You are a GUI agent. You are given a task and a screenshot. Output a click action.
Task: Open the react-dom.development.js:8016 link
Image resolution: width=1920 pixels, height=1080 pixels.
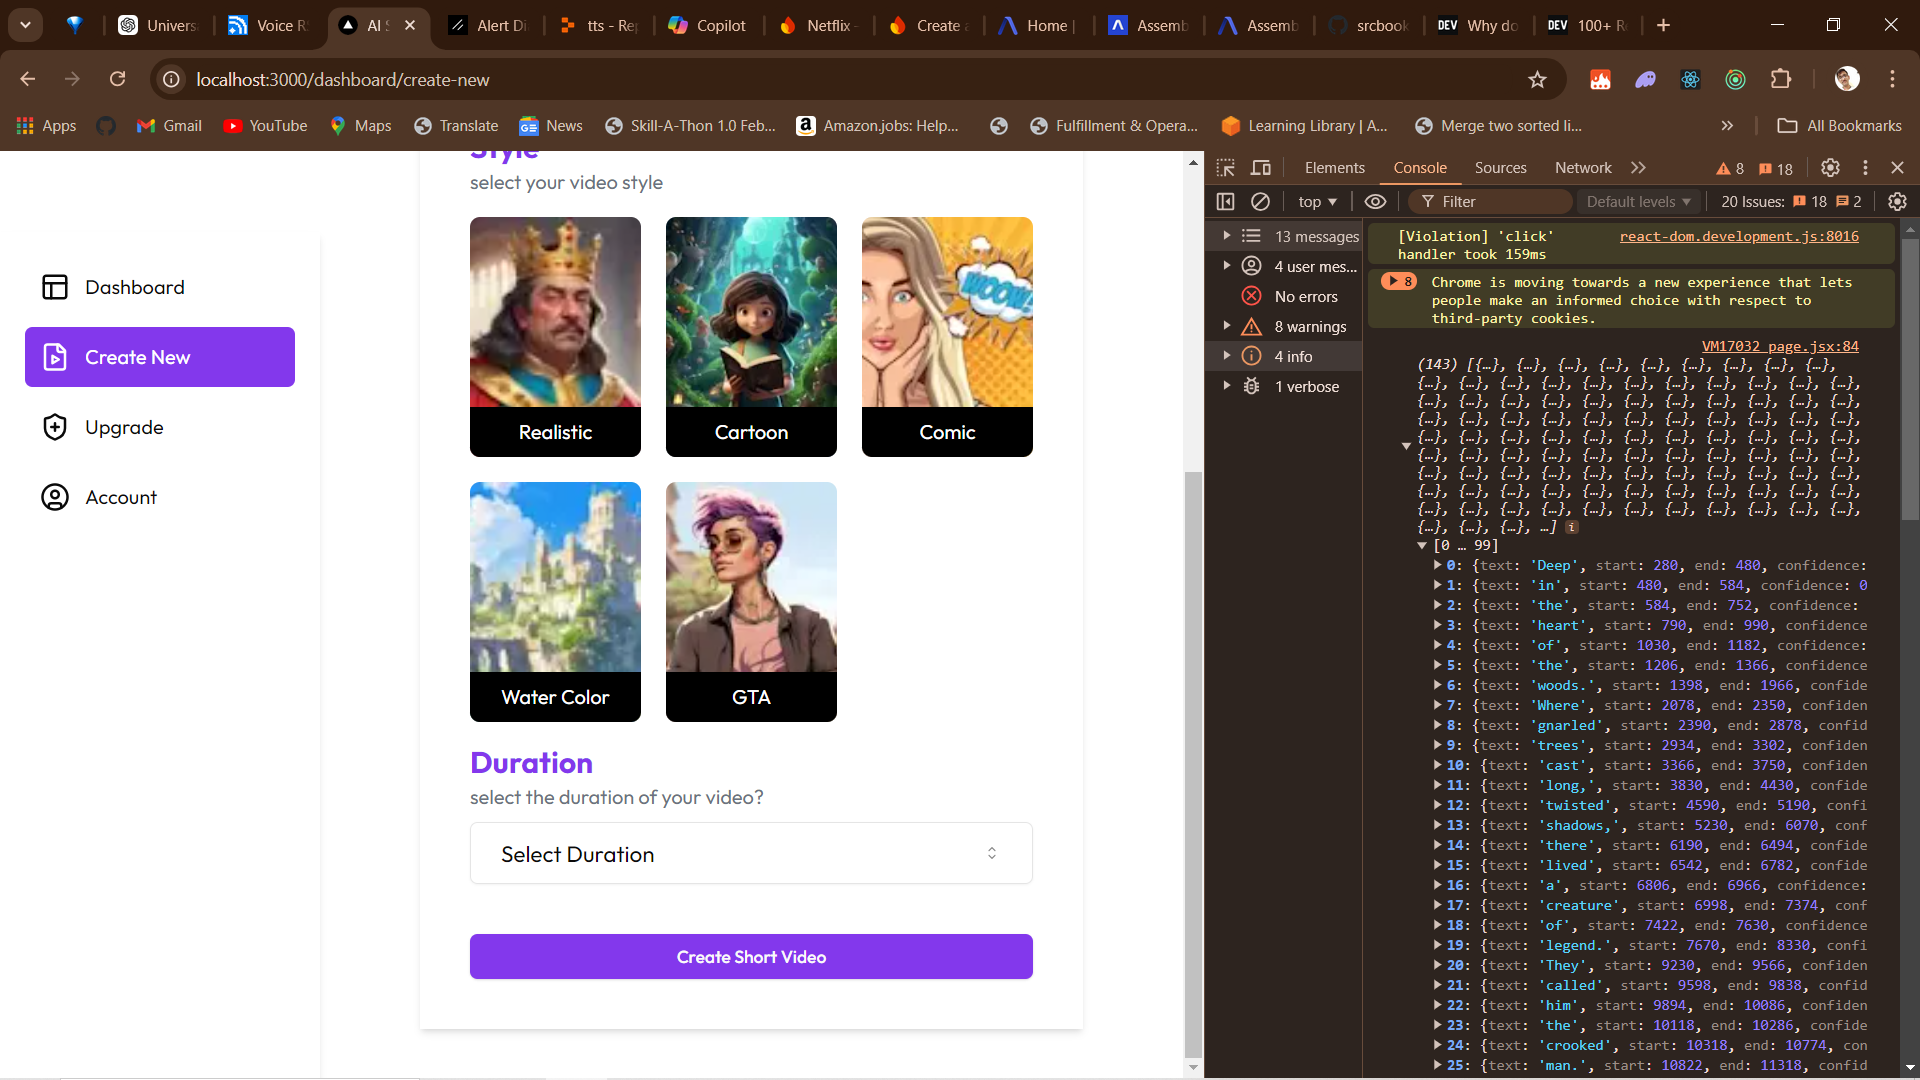[x=1738, y=236]
